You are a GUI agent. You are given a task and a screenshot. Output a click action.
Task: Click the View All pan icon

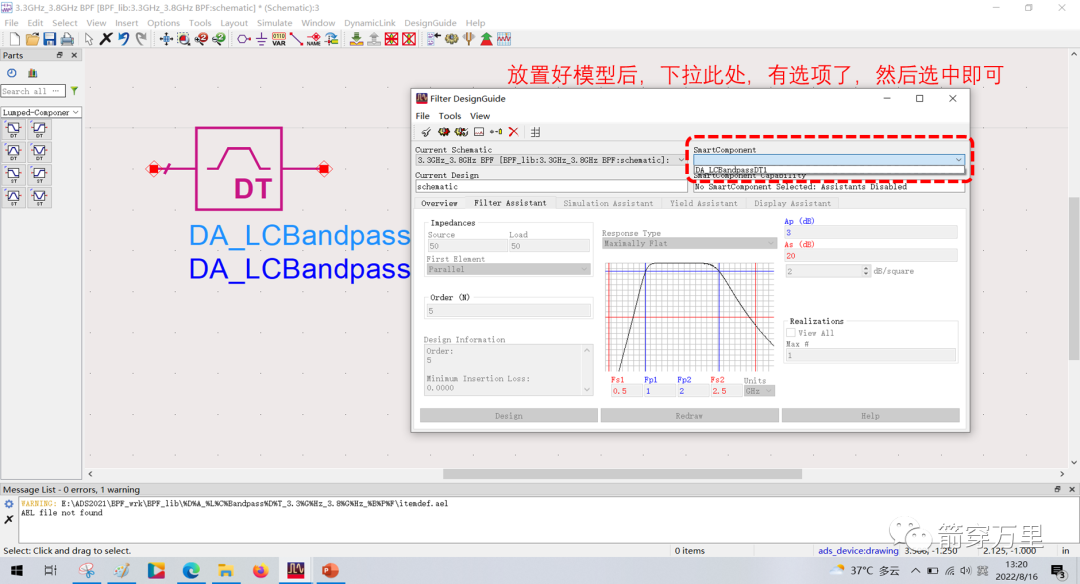coord(166,39)
